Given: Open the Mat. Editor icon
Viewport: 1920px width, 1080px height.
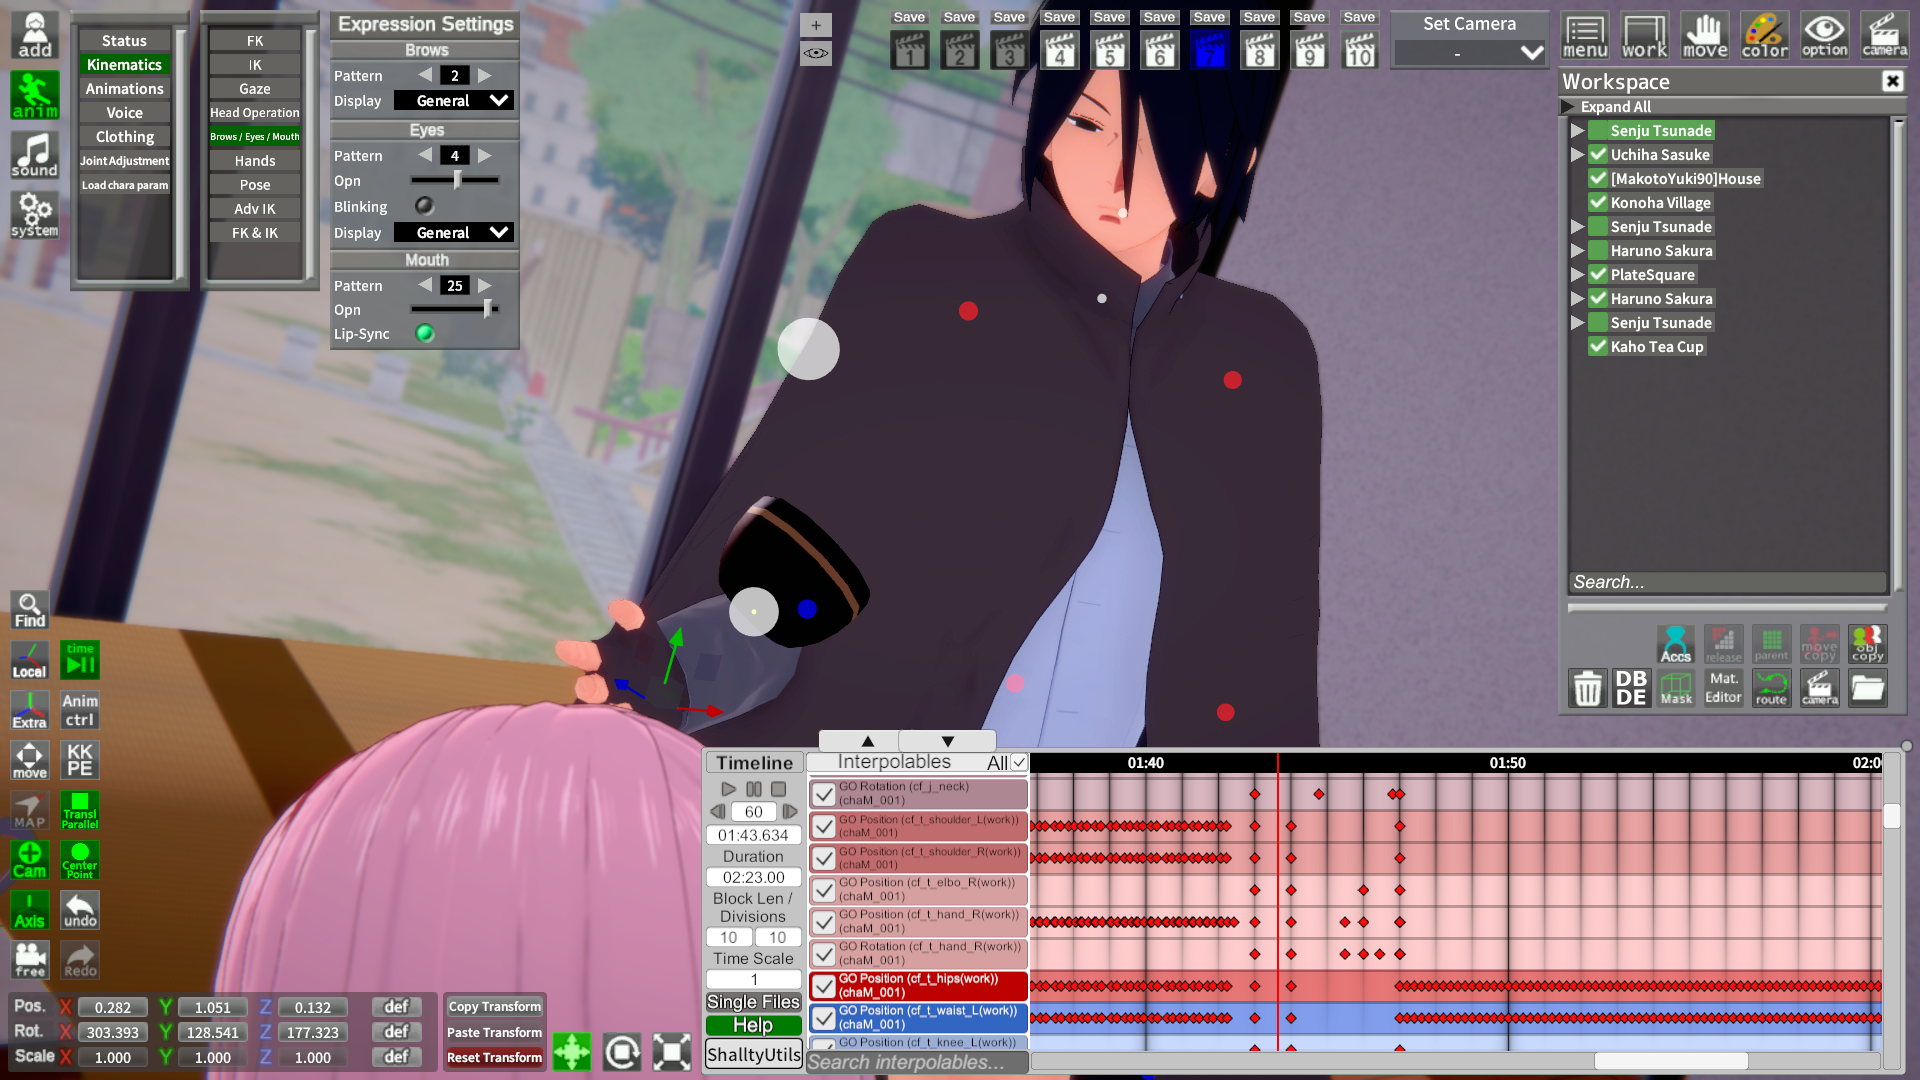Looking at the screenshot, I should [x=1723, y=688].
